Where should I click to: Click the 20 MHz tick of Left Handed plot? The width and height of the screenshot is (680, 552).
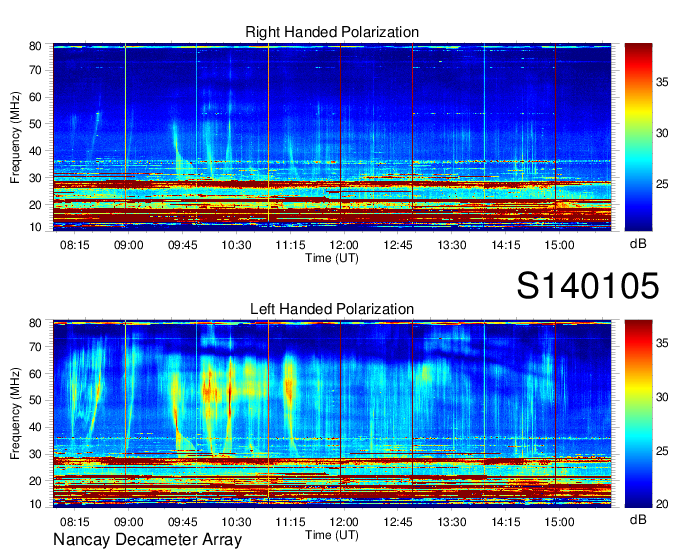[35, 481]
